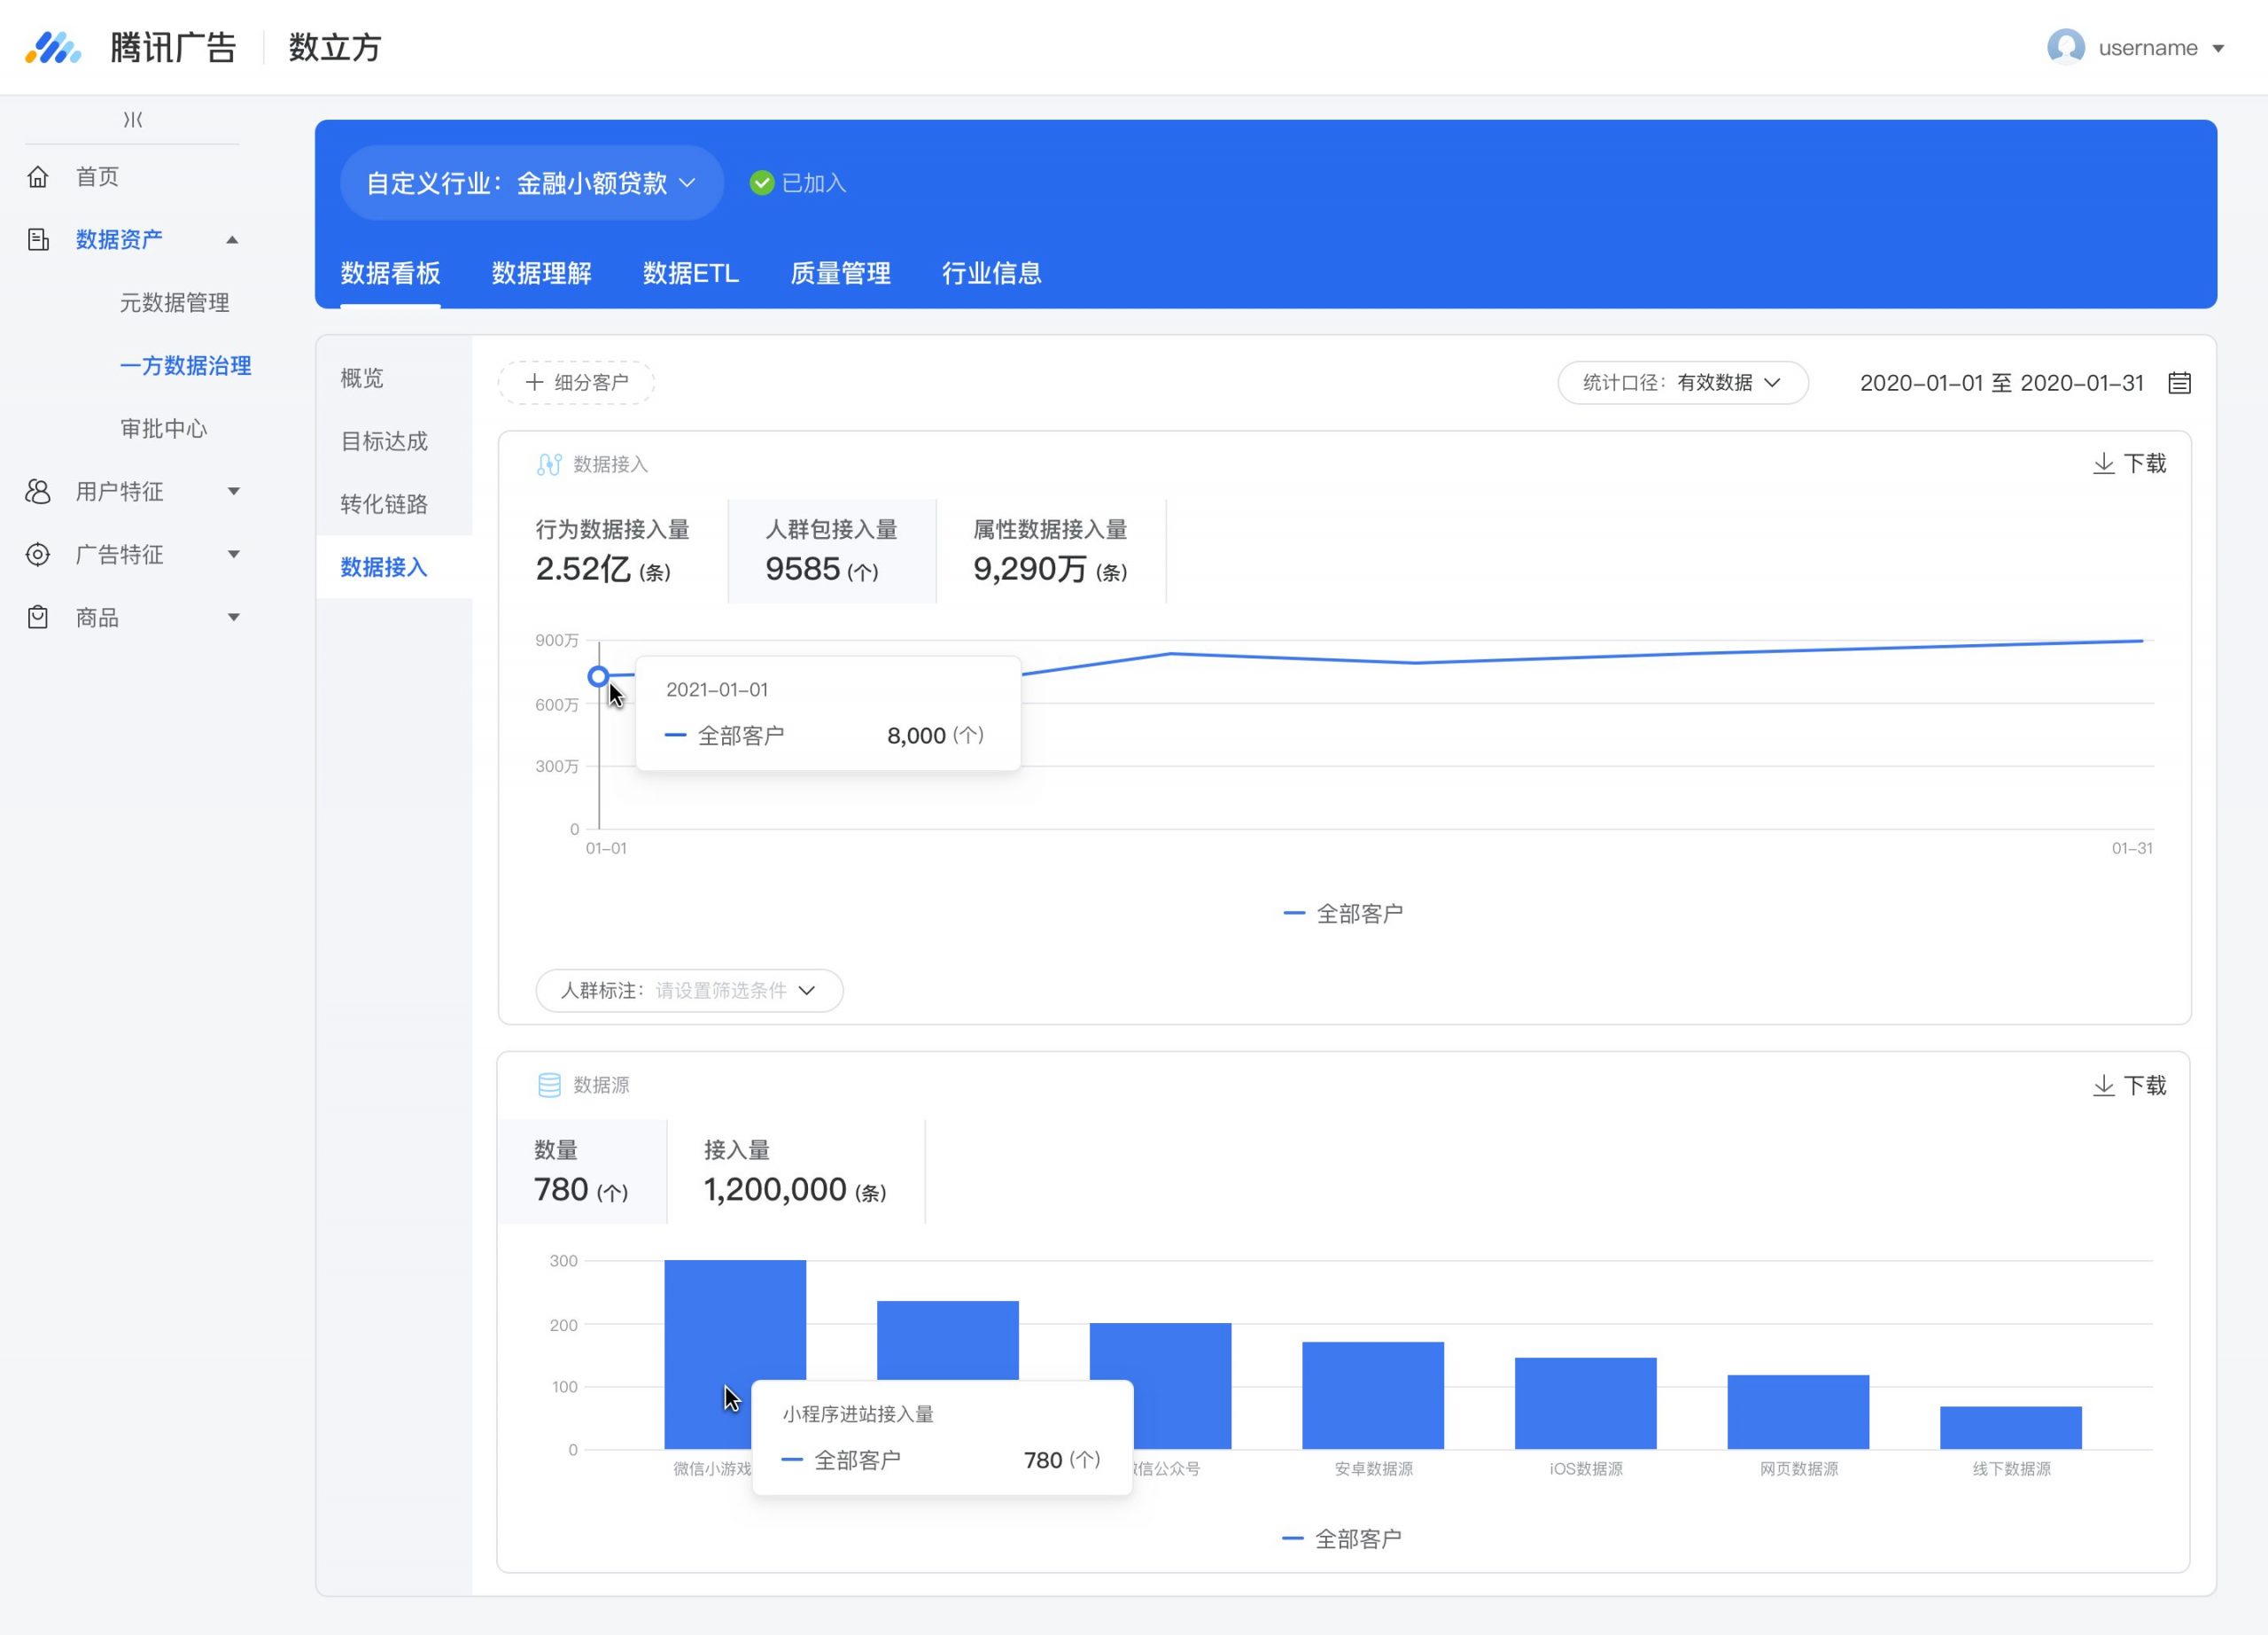The width and height of the screenshot is (2268, 1635).
Task: Toggle the 全部客户 legend under line chart
Action: [1343, 914]
